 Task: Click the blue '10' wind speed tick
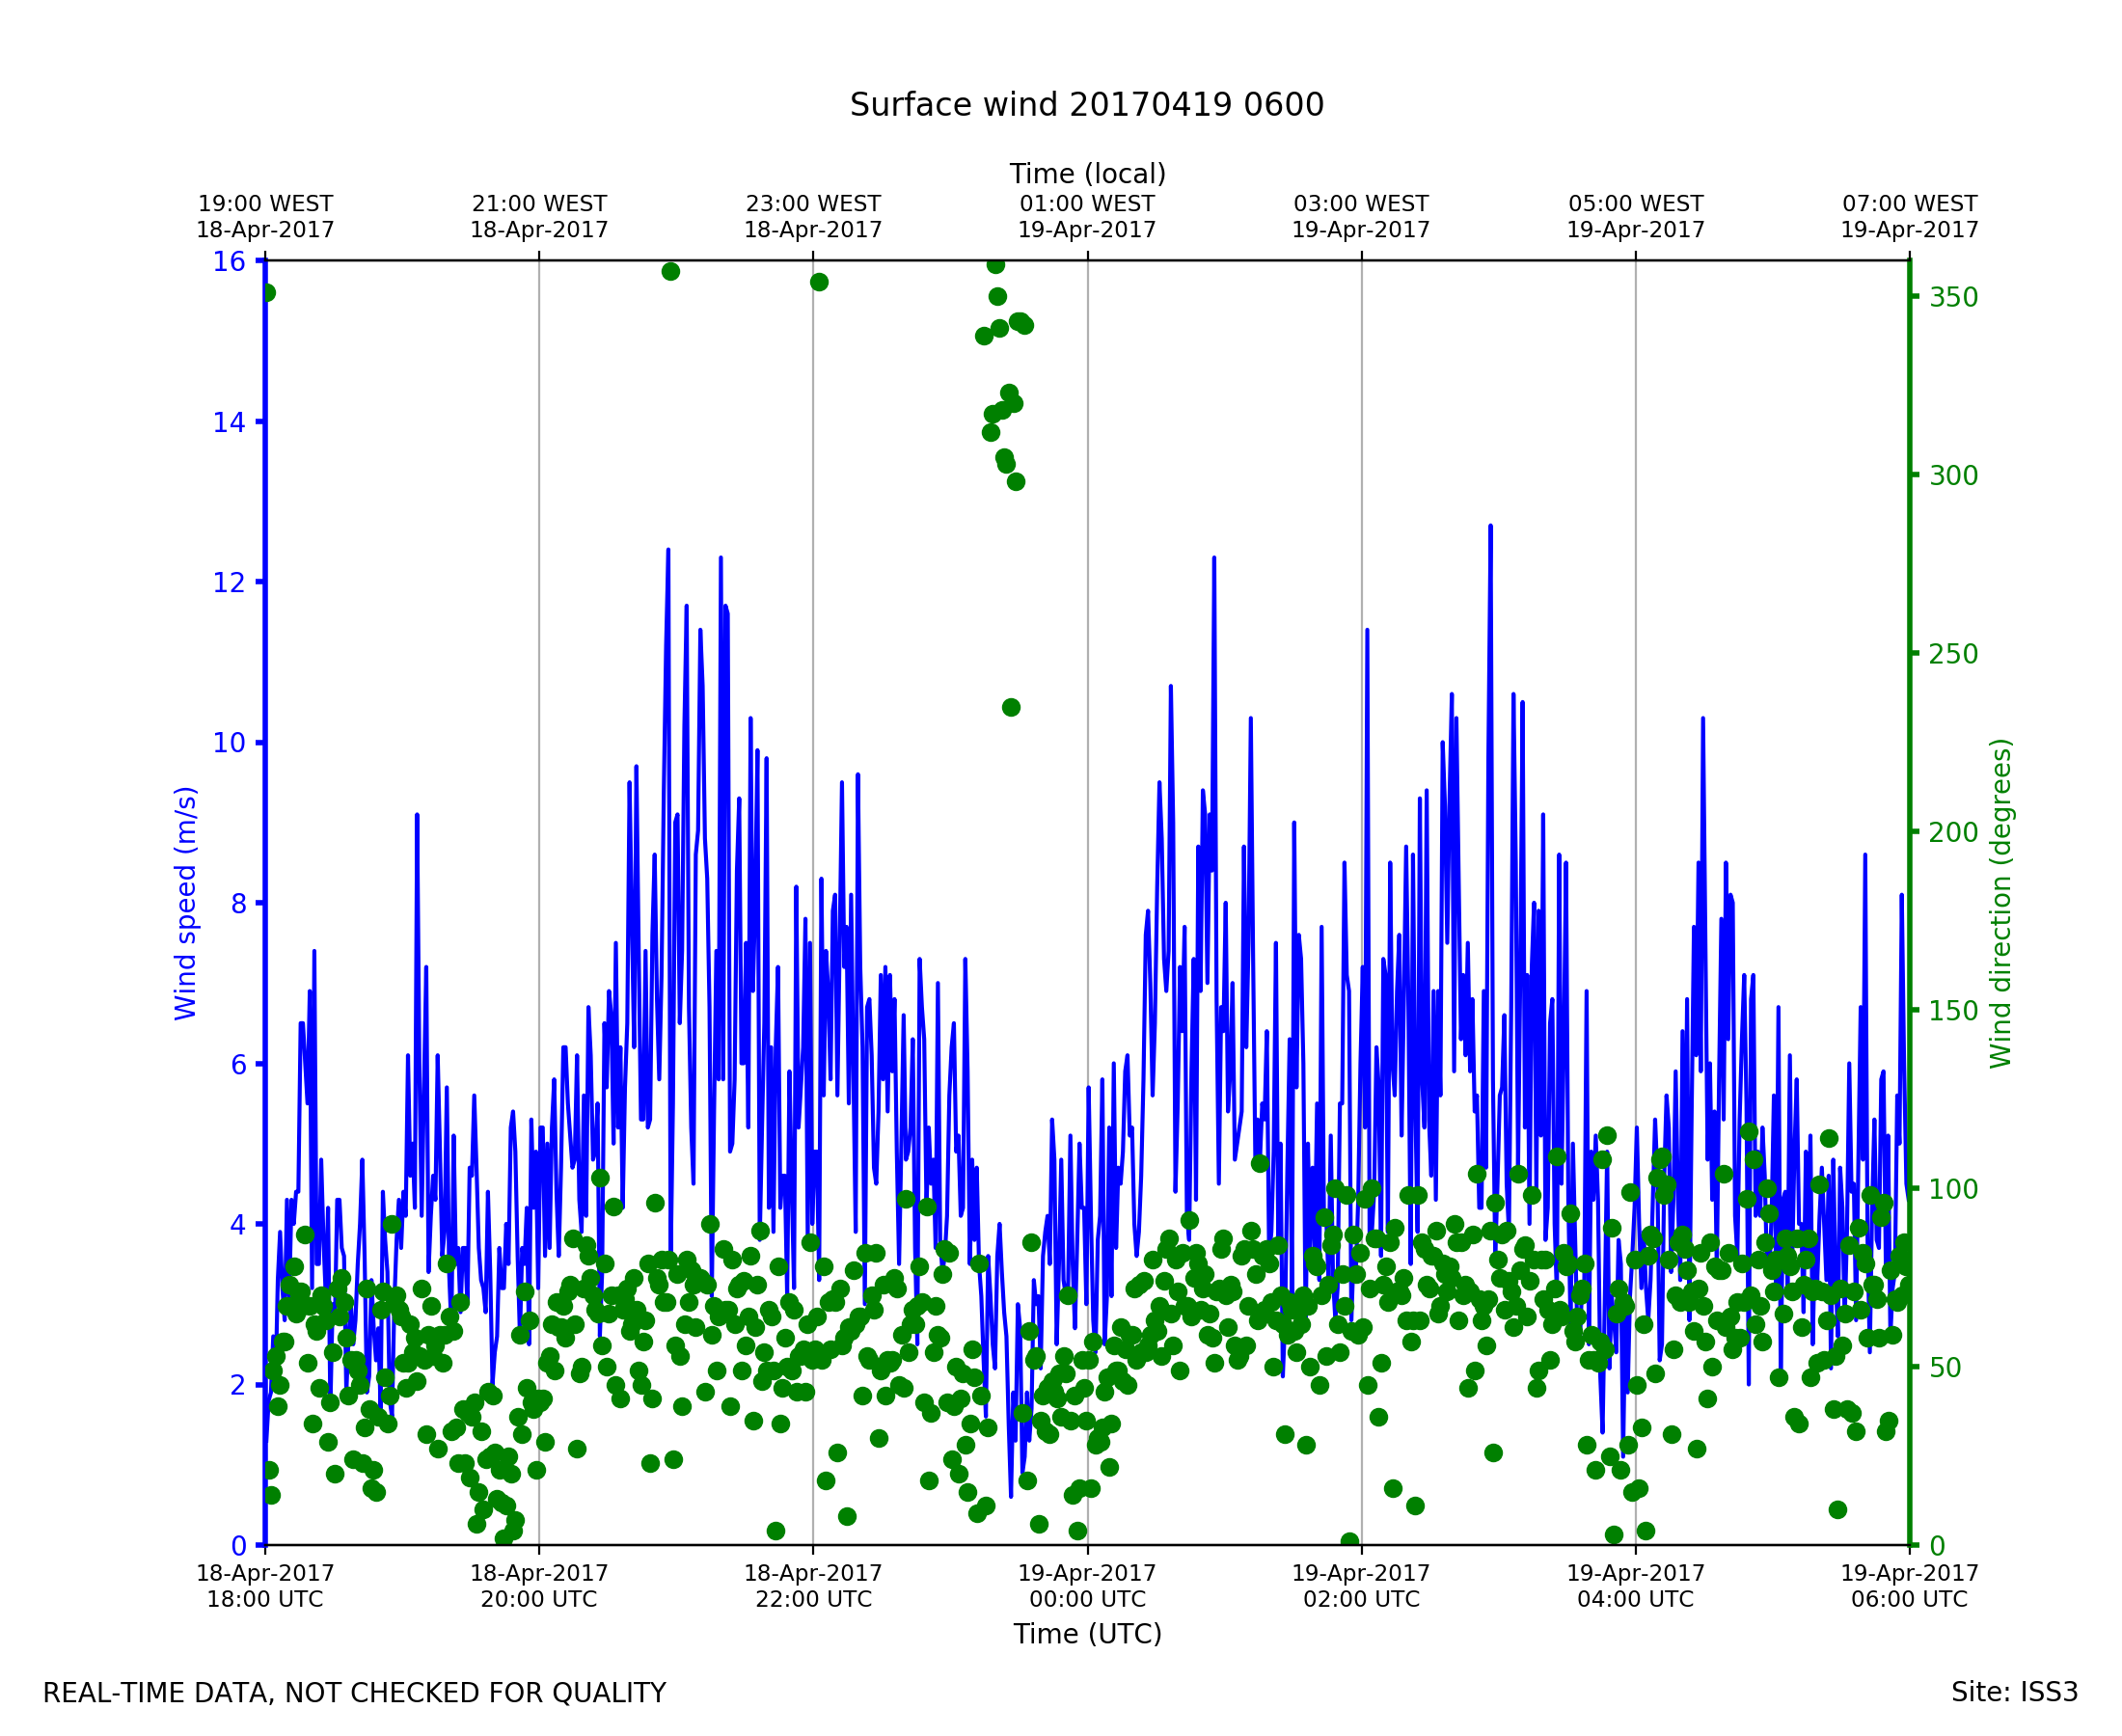point(229,743)
